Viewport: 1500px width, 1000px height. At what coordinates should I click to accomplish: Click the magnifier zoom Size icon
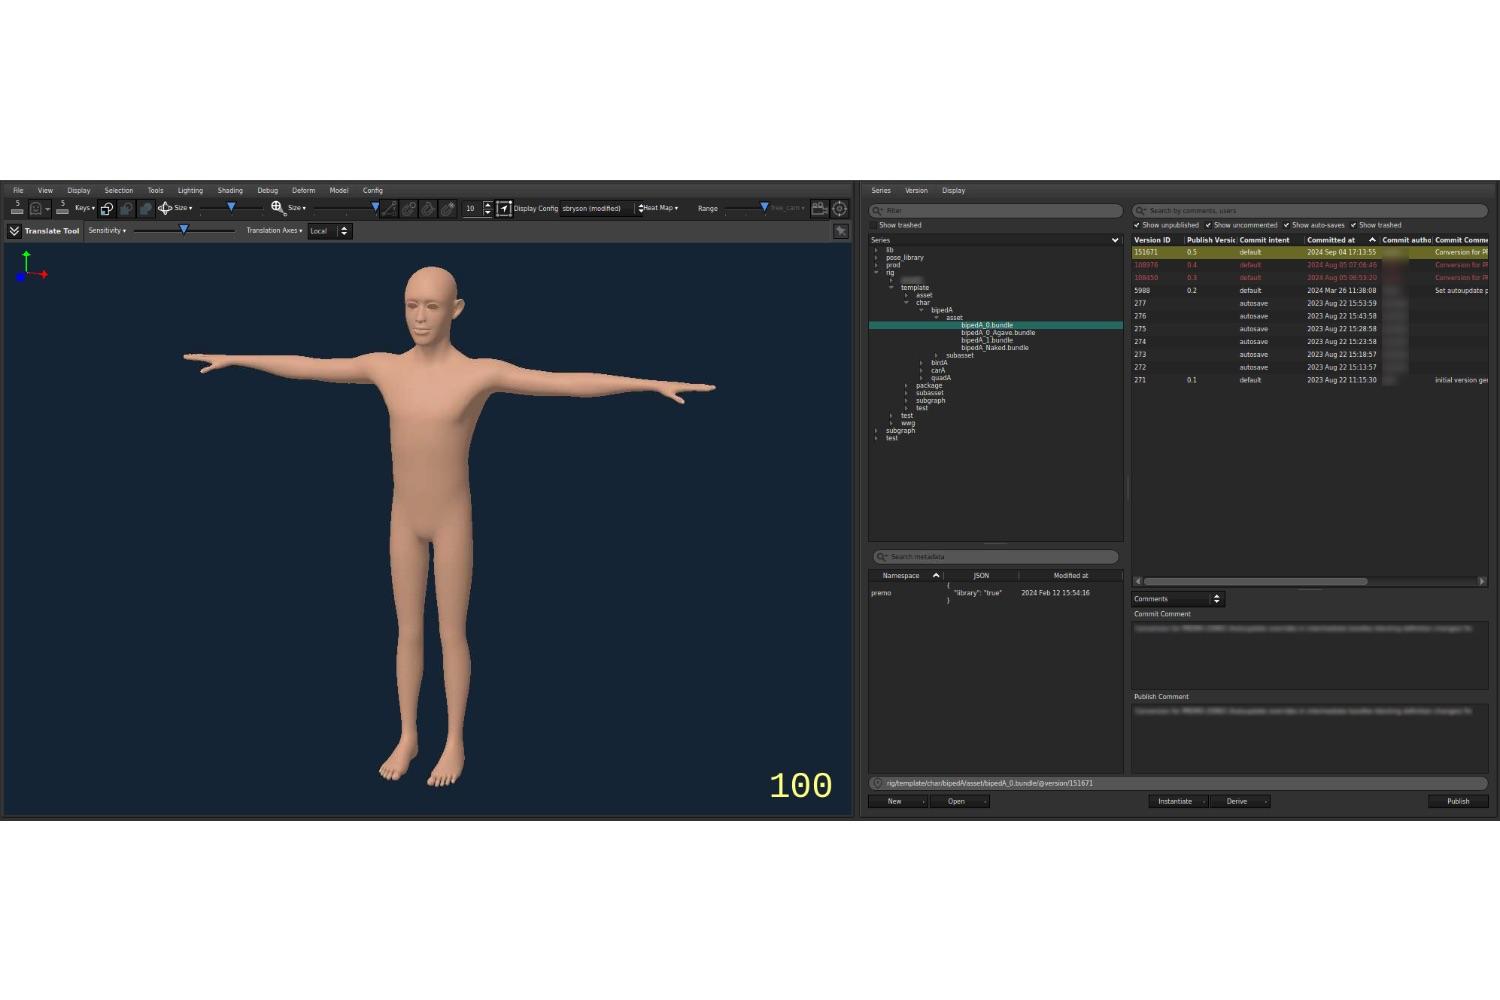click(x=278, y=208)
